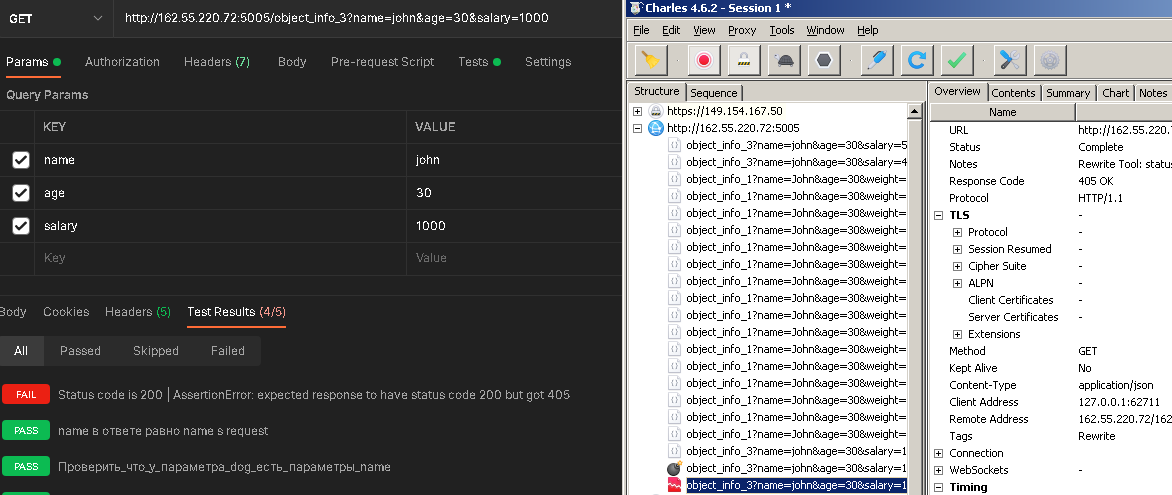Image resolution: width=1172 pixels, height=495 pixels.
Task: Switch to the Notes tab in Charles
Action: click(x=1153, y=93)
